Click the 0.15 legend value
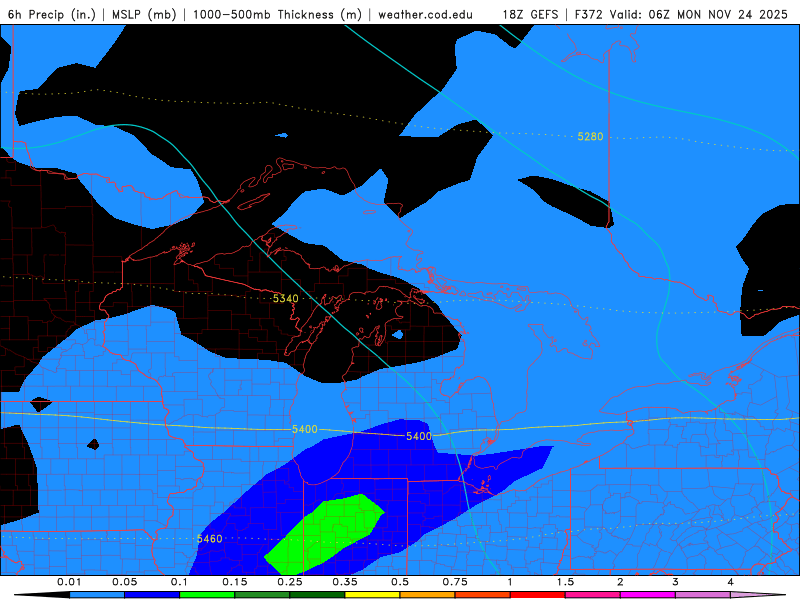Image resolution: width=800 pixels, height=600 pixels. tap(235, 582)
